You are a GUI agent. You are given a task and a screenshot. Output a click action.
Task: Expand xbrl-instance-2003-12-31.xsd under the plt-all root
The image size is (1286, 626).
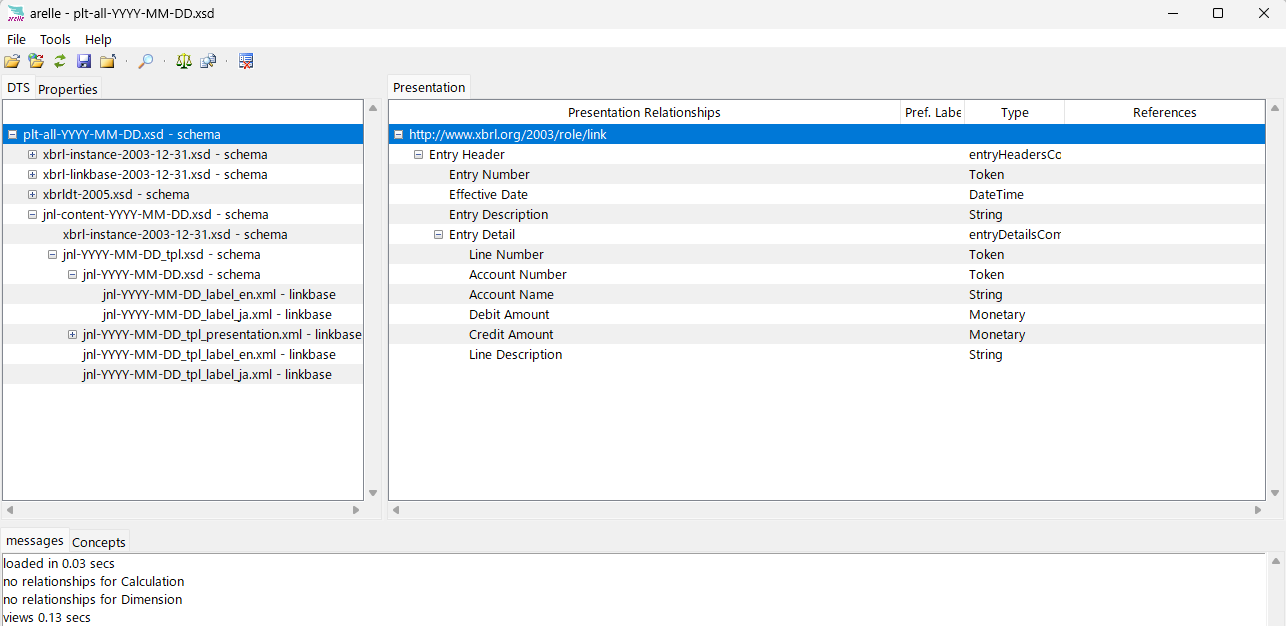(32, 154)
